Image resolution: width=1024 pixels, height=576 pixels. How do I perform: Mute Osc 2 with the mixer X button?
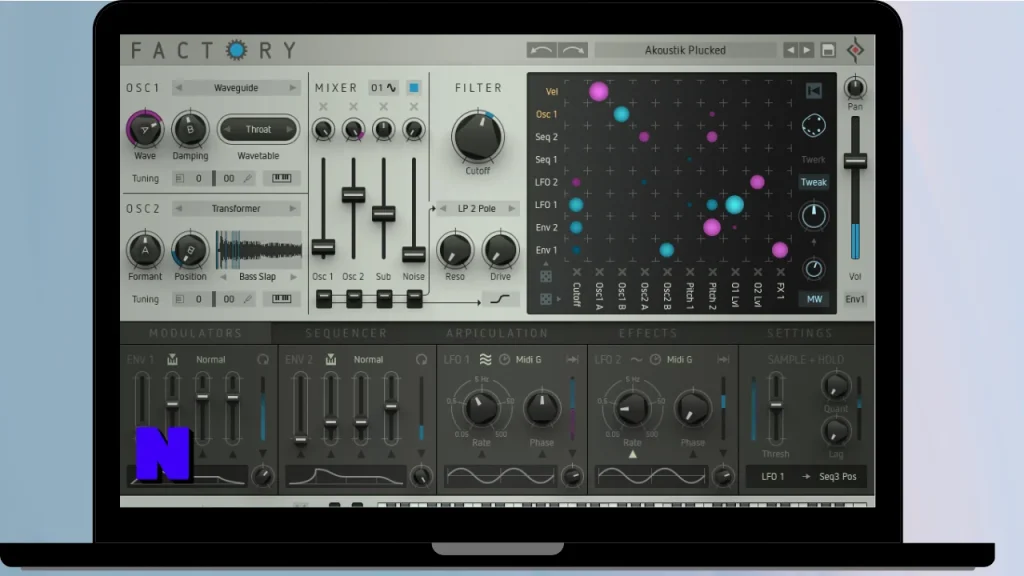click(353, 106)
